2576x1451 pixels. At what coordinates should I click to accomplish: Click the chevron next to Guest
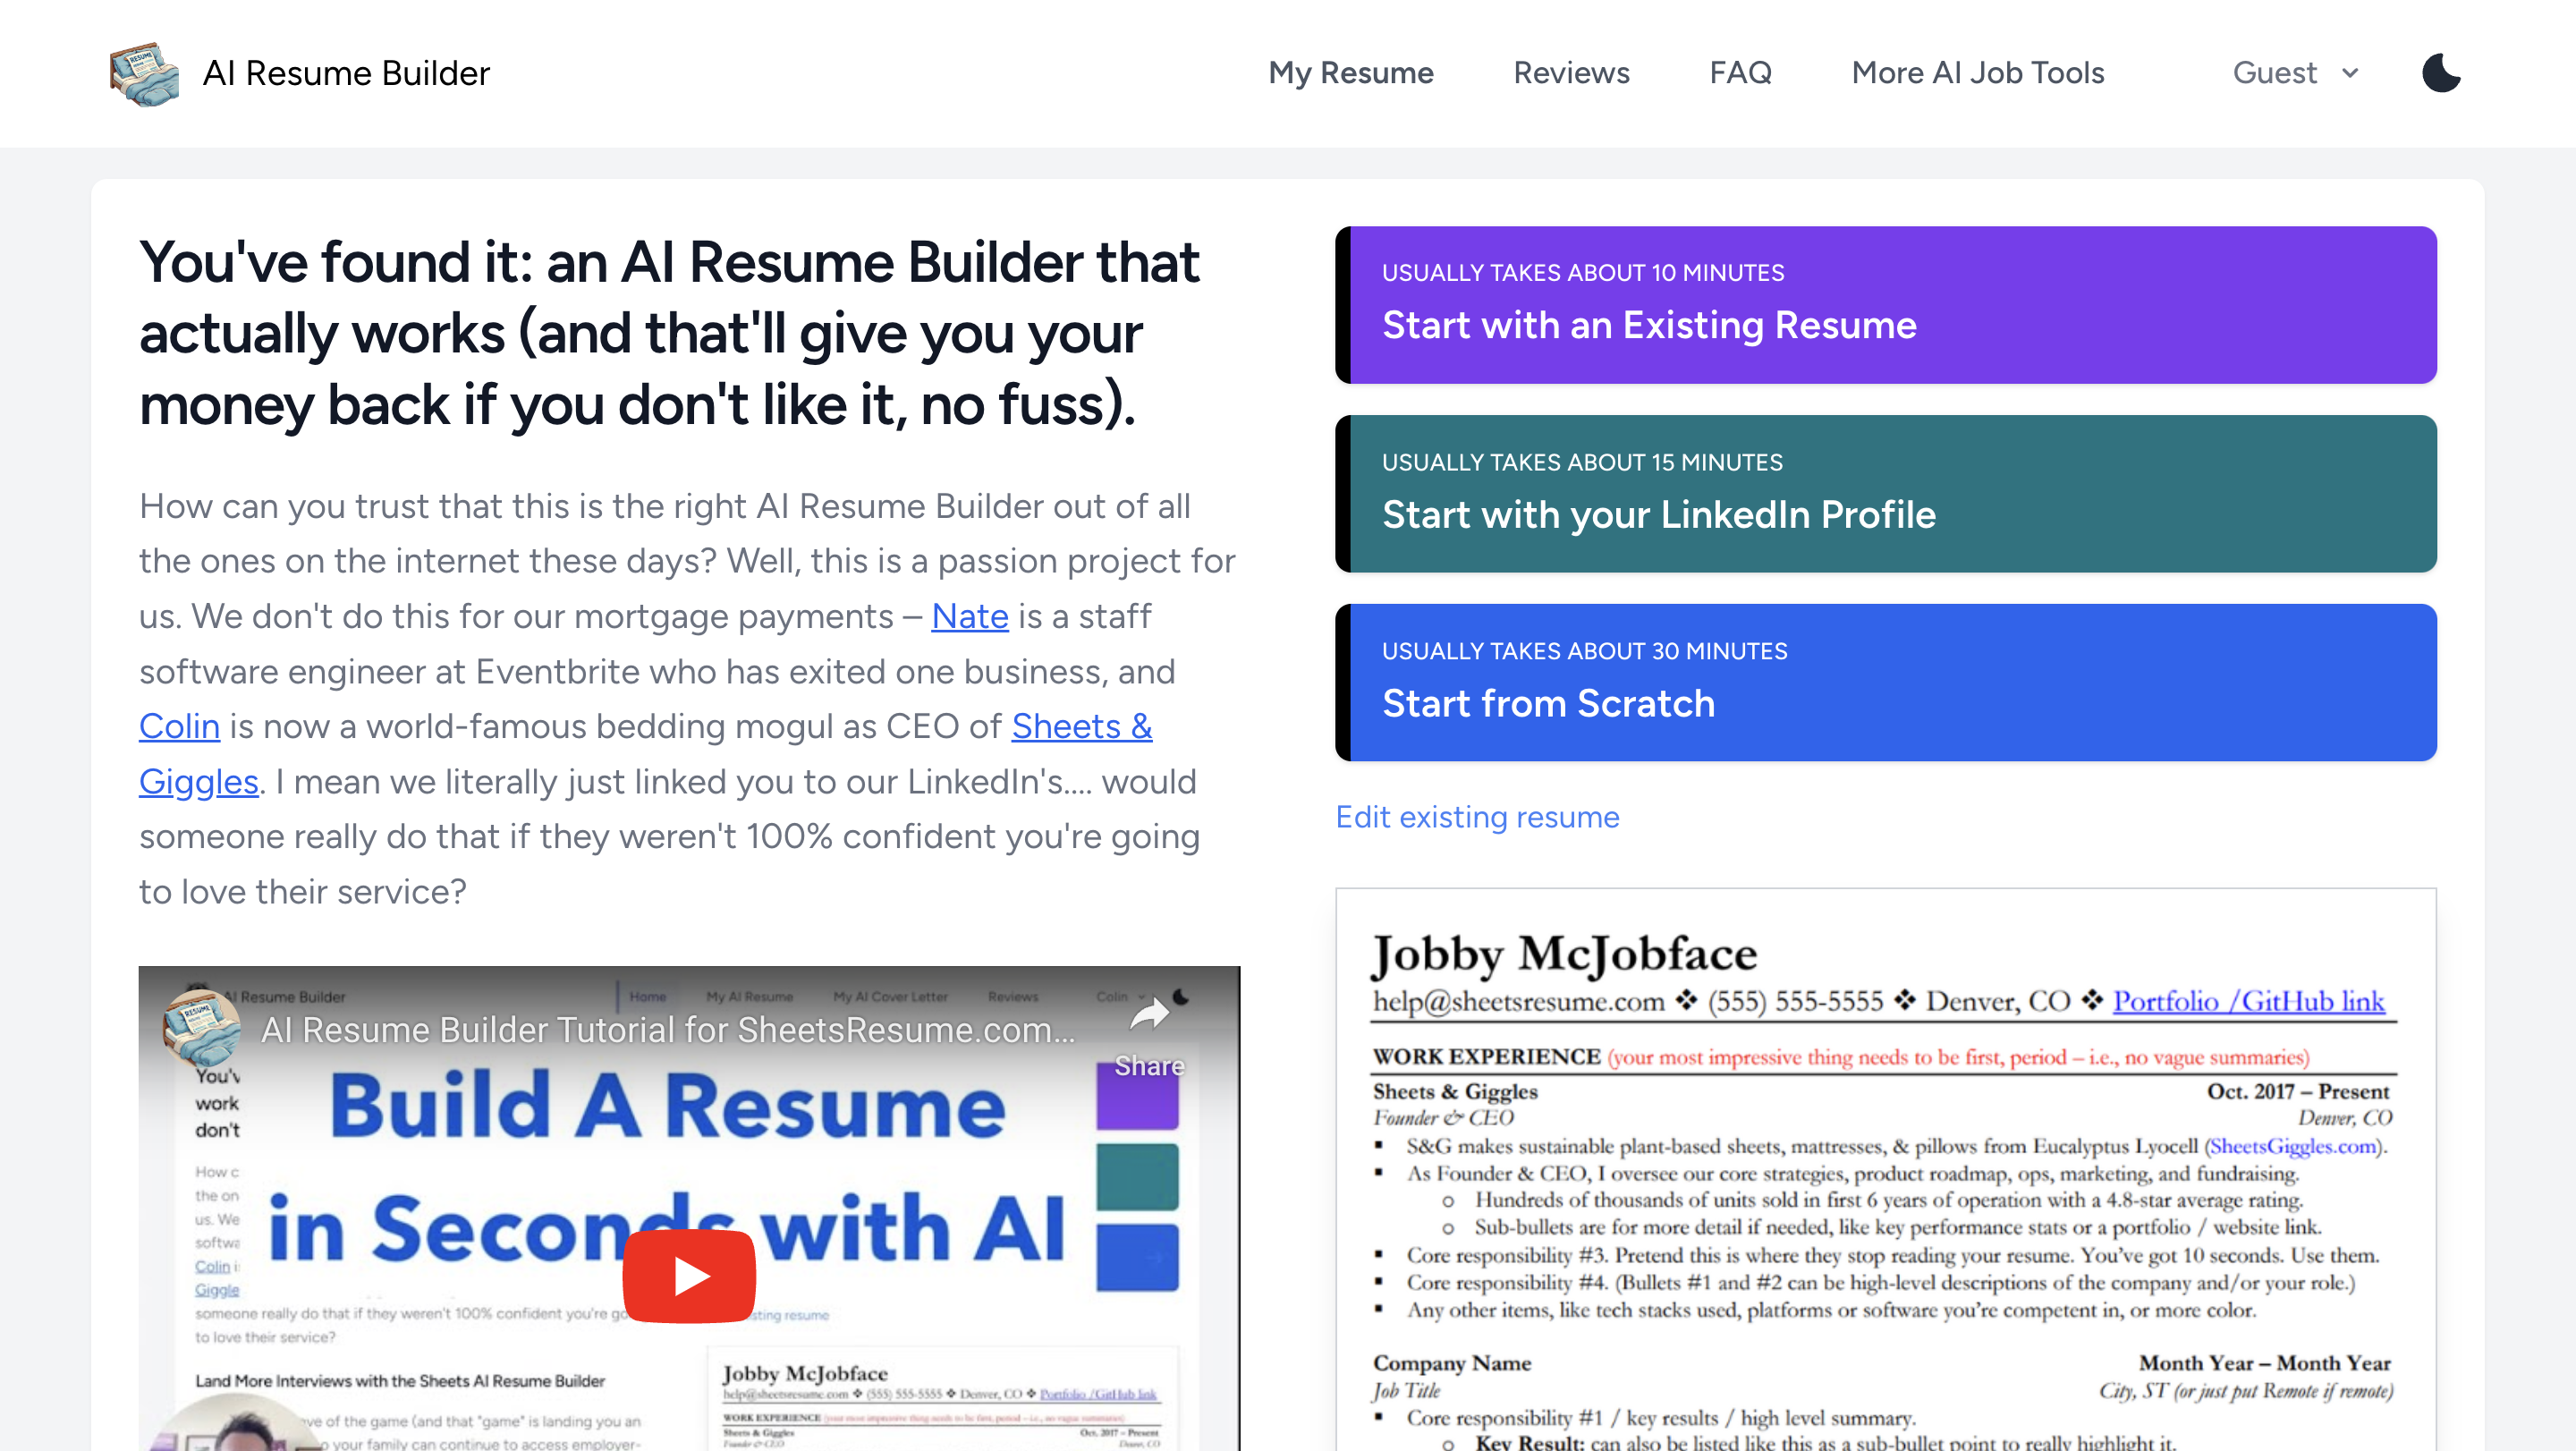pyautogui.click(x=2351, y=73)
